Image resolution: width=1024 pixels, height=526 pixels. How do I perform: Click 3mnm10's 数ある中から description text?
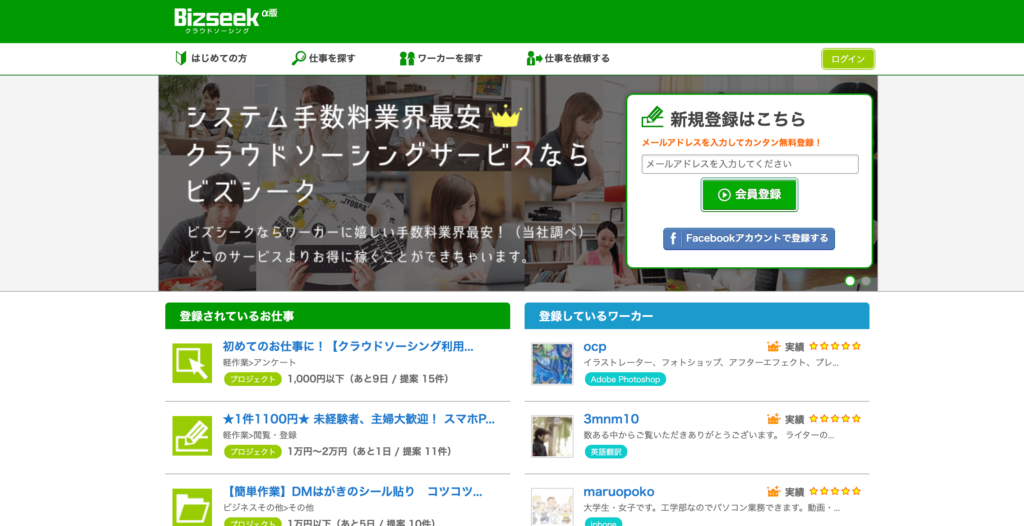709,435
